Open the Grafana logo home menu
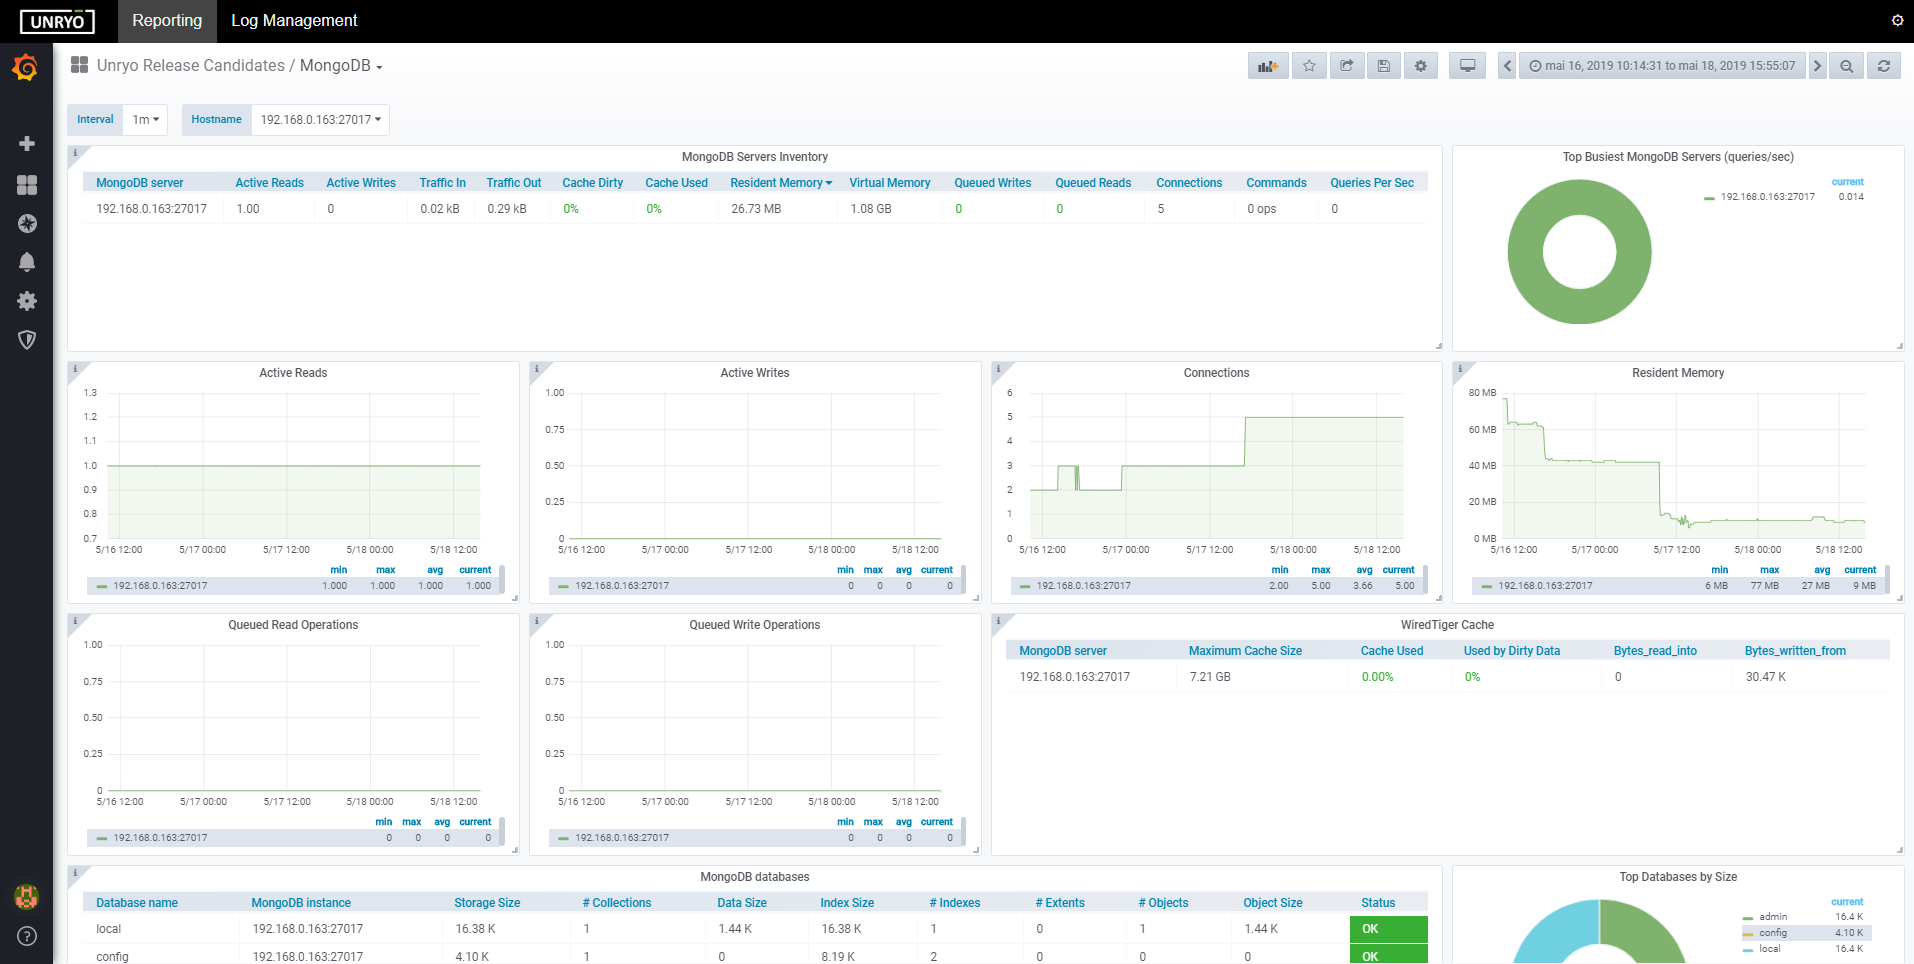Screen dimensions: 1914x964 pyautogui.click(x=26, y=68)
